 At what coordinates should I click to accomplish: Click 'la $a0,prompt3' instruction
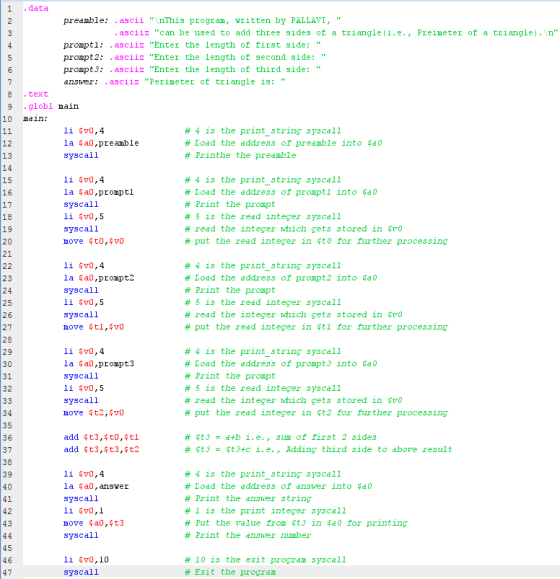(x=99, y=364)
